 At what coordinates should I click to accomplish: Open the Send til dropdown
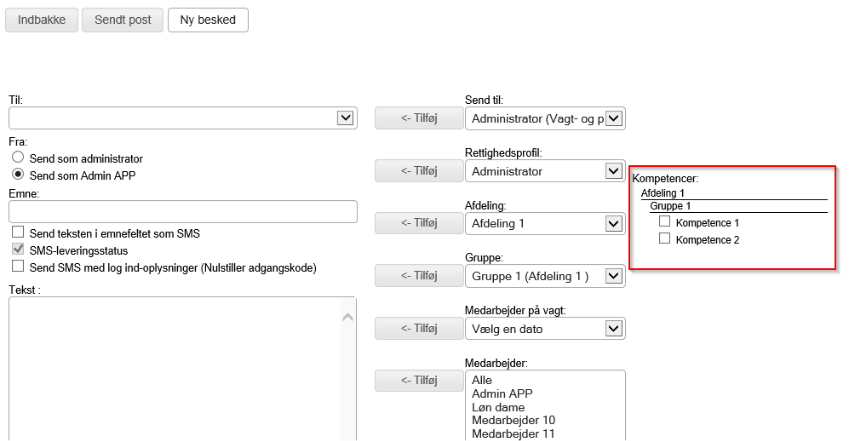614,119
